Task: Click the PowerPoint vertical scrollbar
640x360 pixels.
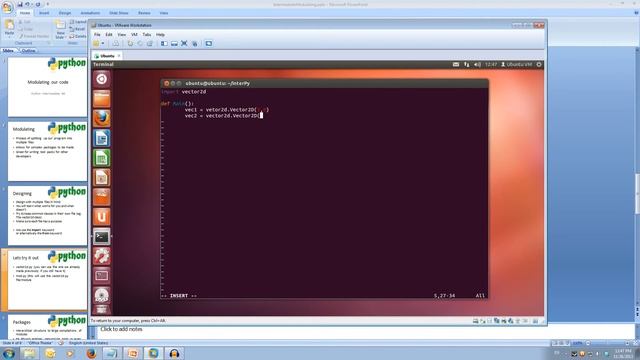Action: 637,194
